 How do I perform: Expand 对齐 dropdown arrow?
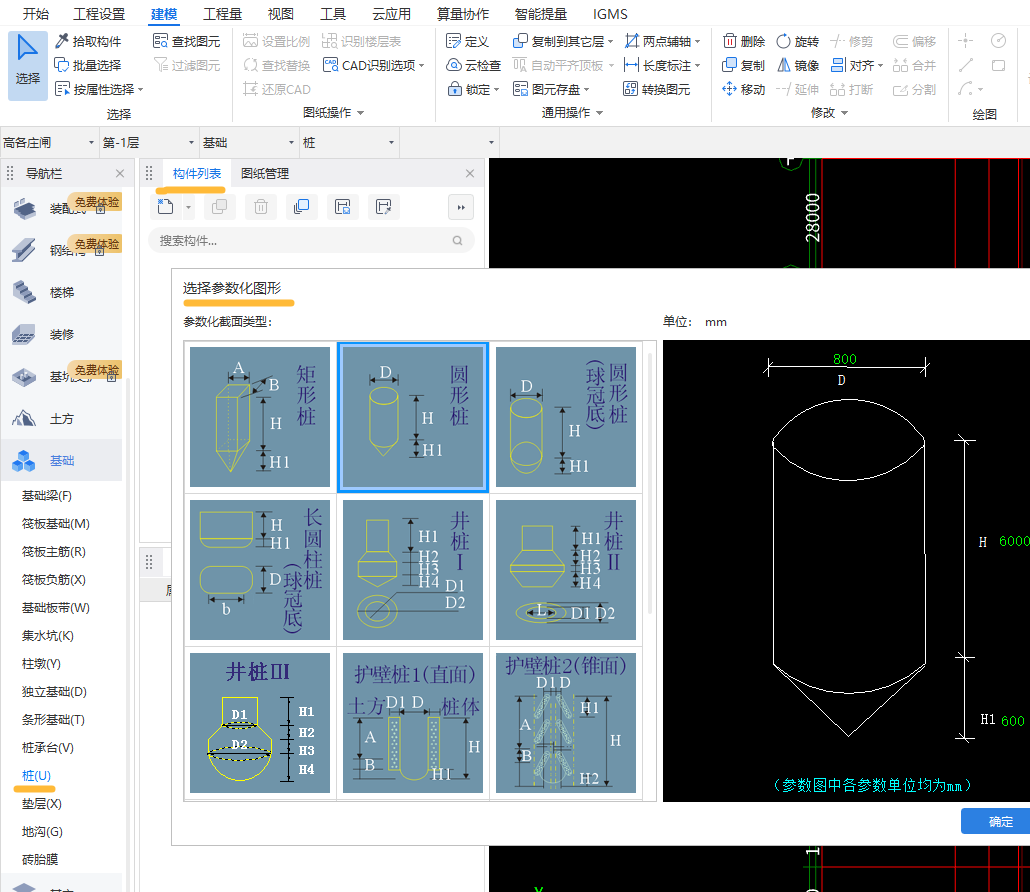click(880, 66)
